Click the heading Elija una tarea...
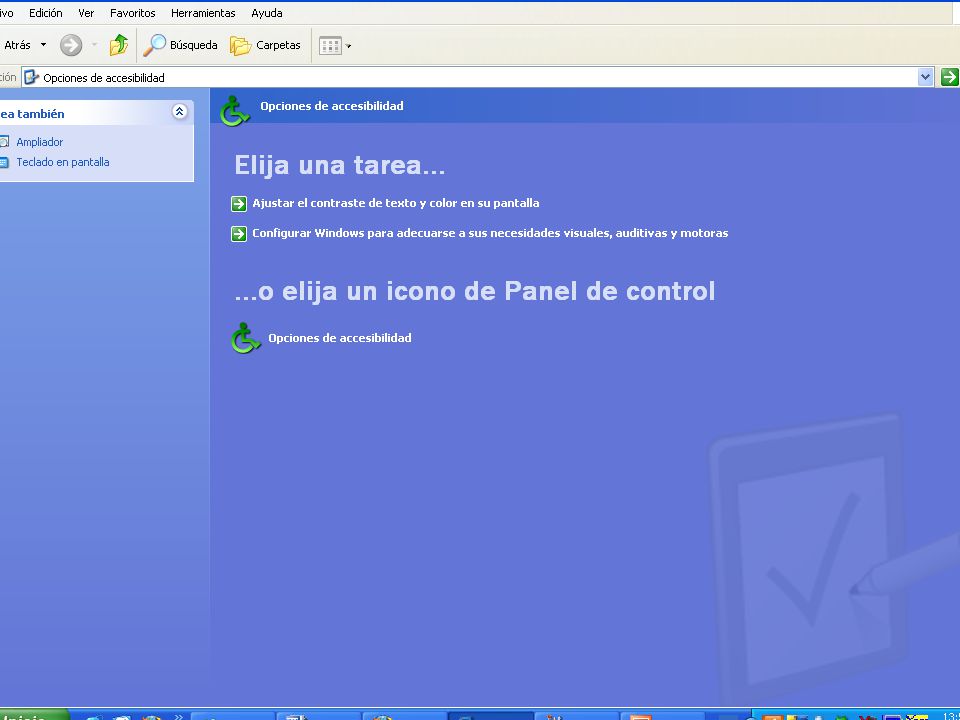This screenshot has width=960, height=720. pyautogui.click(x=340, y=166)
